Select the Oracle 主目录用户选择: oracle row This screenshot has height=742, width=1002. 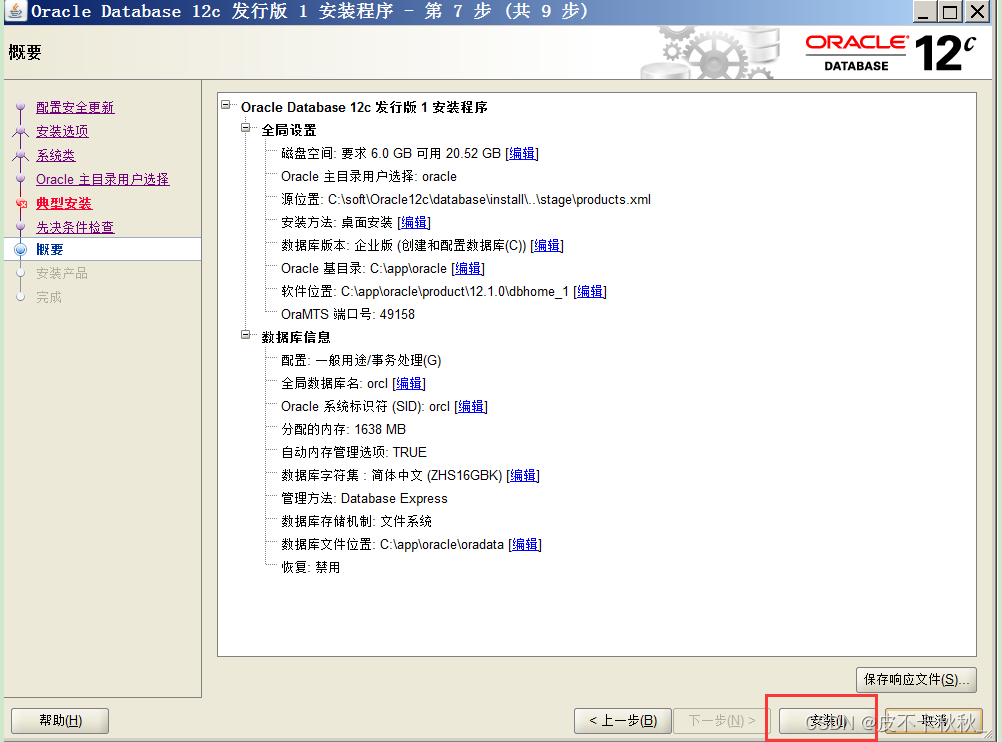pyautogui.click(x=369, y=176)
